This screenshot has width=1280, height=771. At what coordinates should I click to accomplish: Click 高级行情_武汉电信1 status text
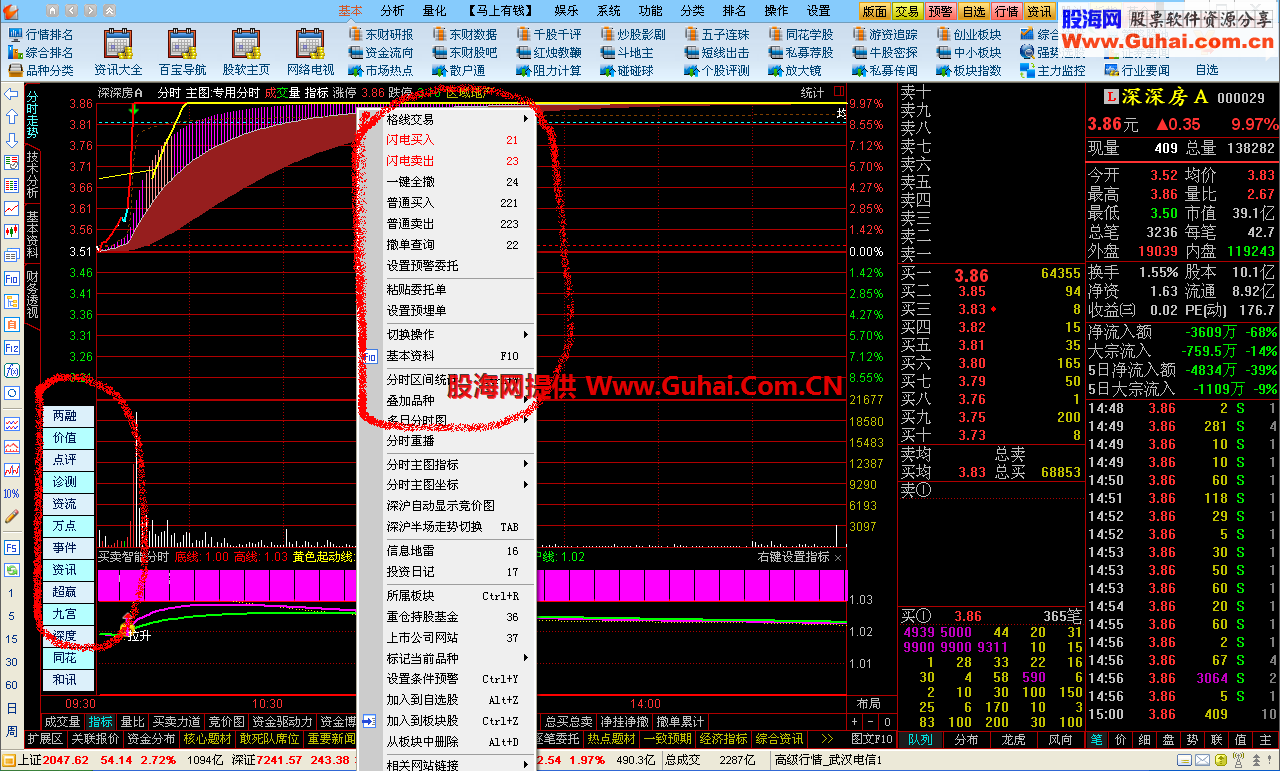[x=829, y=760]
